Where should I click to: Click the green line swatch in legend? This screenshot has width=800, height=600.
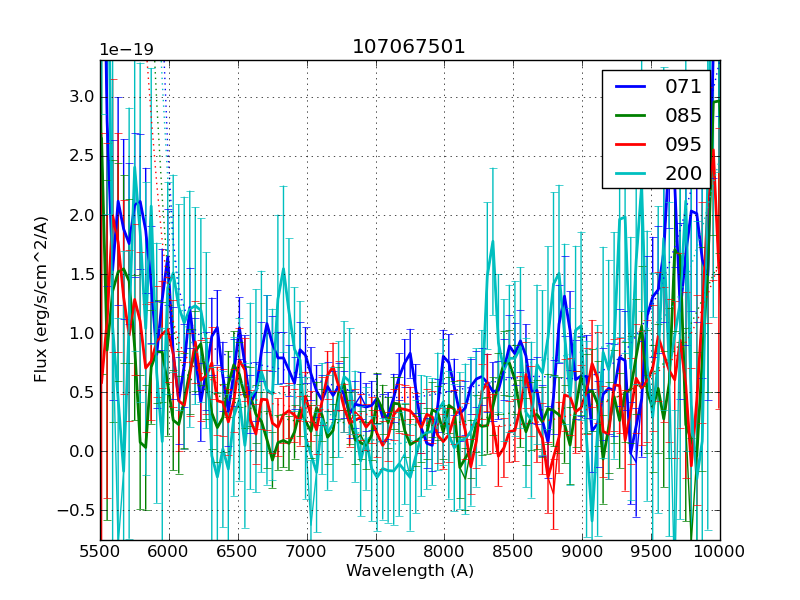point(632,116)
